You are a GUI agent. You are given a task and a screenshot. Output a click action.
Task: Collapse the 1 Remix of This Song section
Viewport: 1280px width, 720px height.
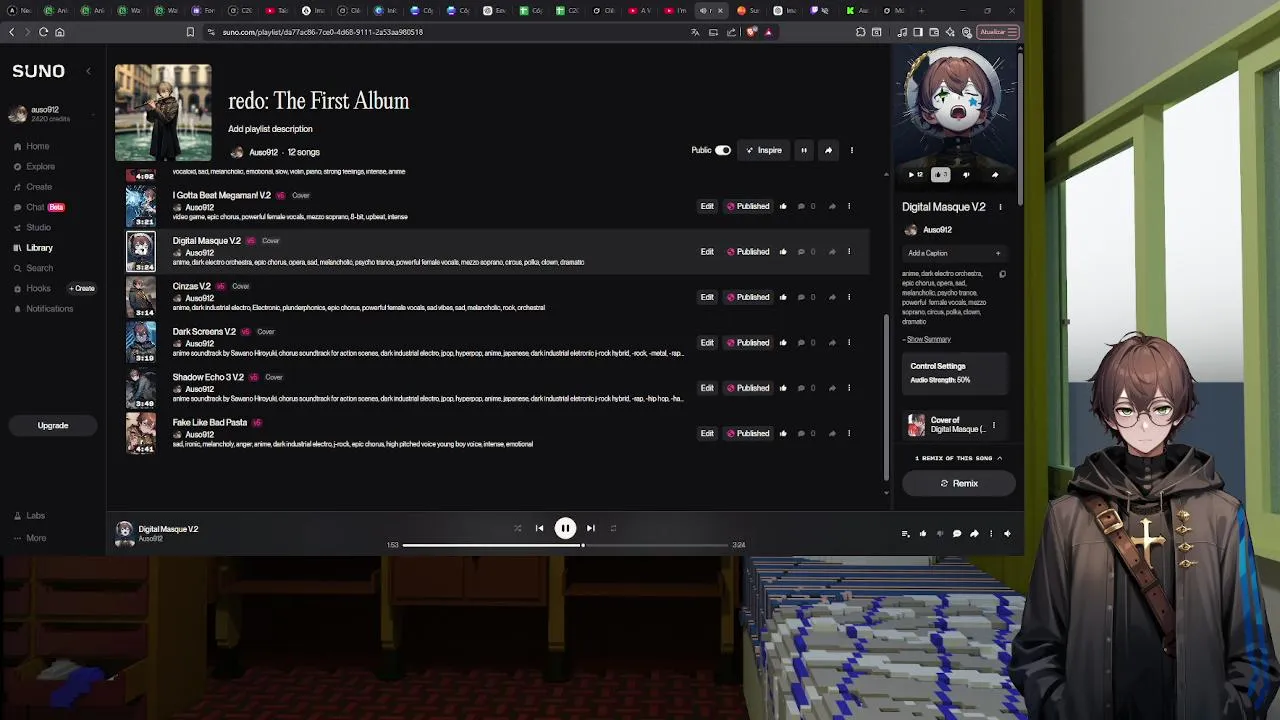pos(958,458)
